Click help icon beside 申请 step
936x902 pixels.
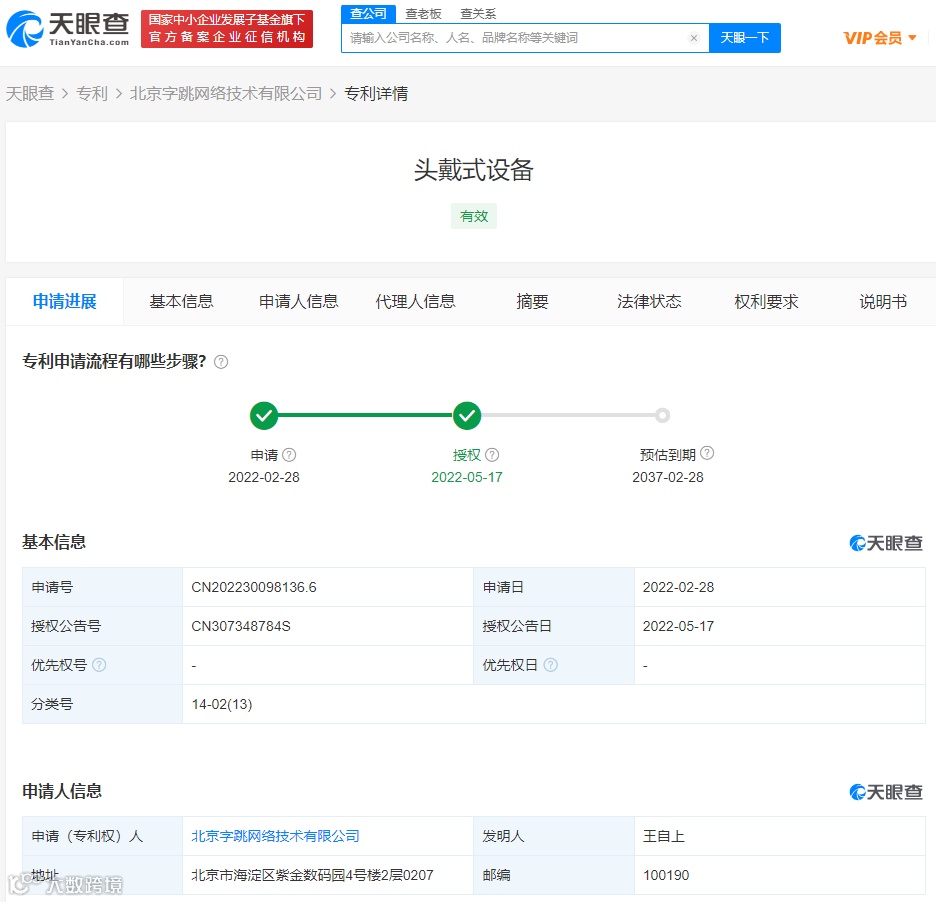[x=289, y=455]
